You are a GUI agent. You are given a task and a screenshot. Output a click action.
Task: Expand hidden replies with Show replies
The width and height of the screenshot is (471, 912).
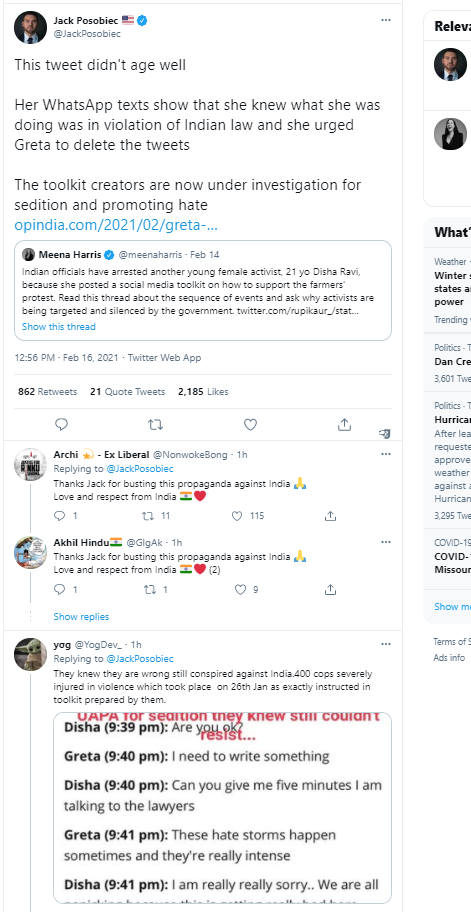(81, 617)
